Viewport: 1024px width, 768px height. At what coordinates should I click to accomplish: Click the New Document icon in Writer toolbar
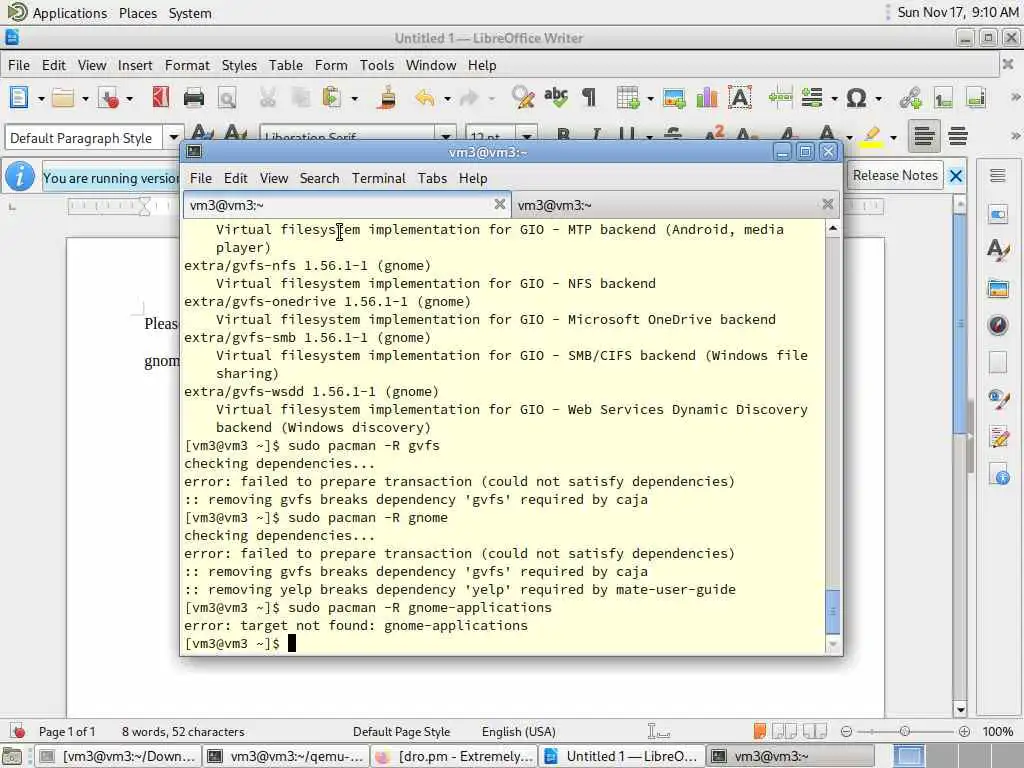19,98
